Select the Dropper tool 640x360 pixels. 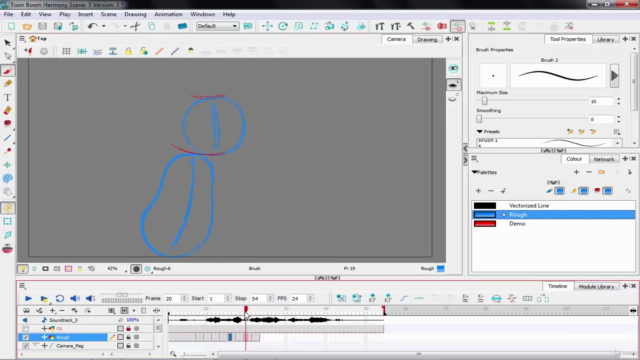(x=8, y=151)
